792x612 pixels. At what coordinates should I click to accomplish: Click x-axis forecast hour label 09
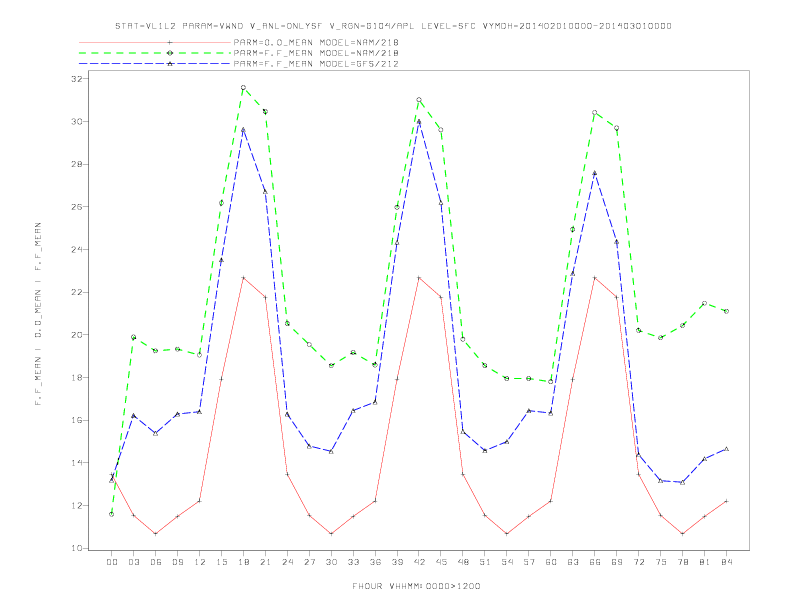[177, 562]
